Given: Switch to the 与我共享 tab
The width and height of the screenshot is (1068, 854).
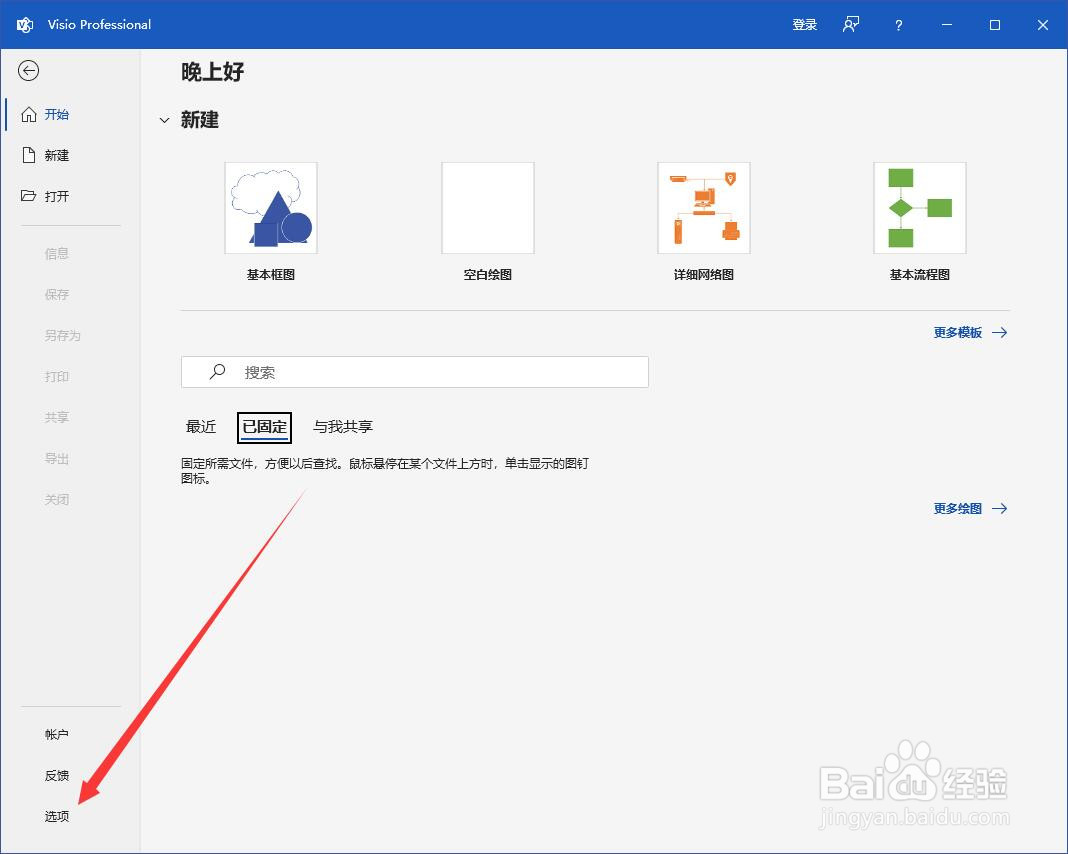Looking at the screenshot, I should 343,426.
